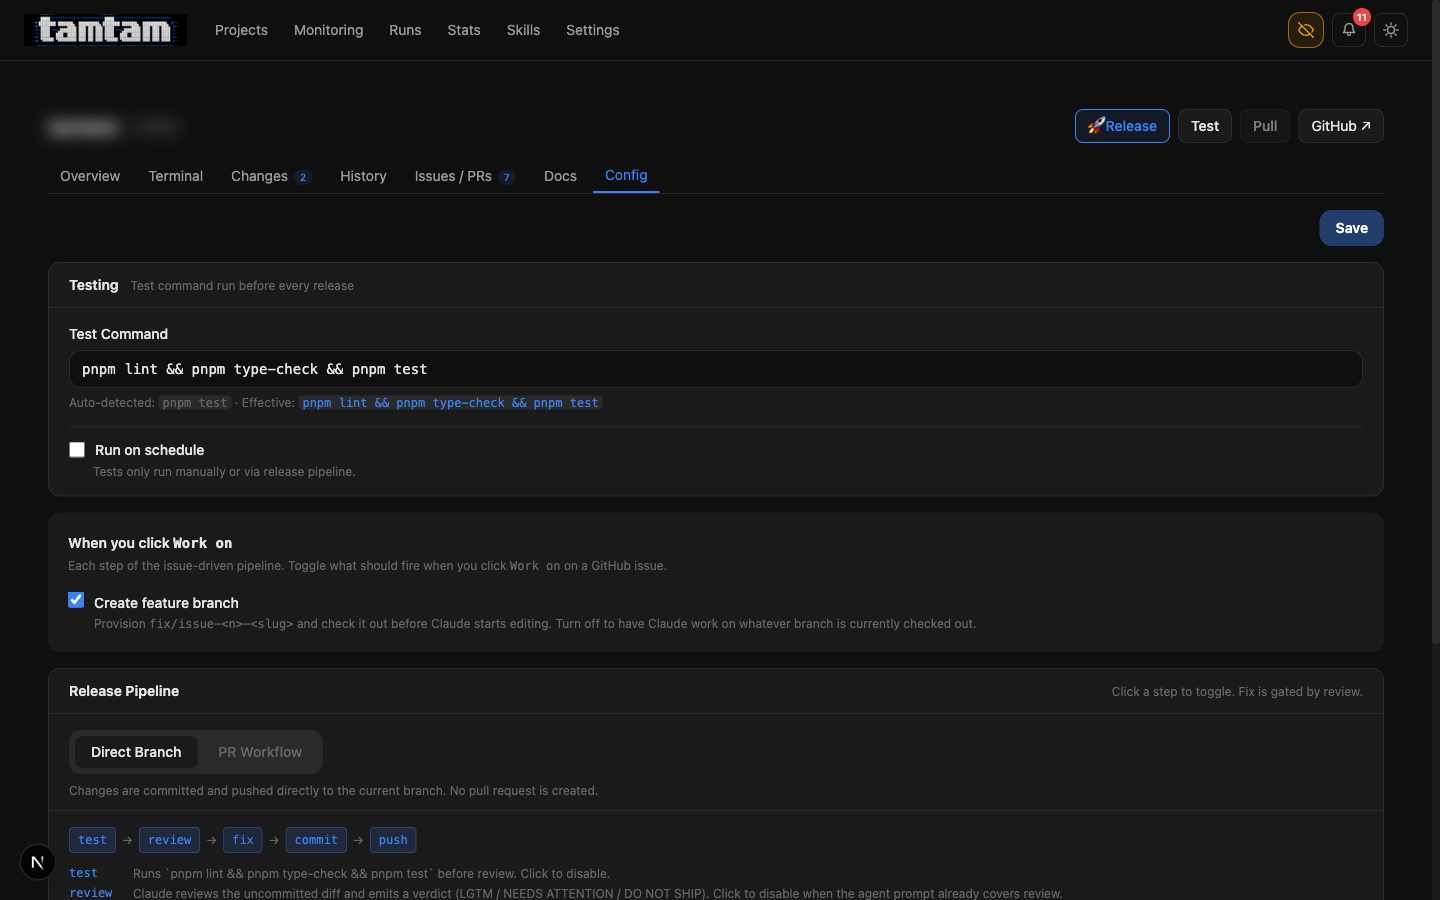Switch to Issues / PRs tab
The width and height of the screenshot is (1440, 900).
pyautogui.click(x=465, y=176)
